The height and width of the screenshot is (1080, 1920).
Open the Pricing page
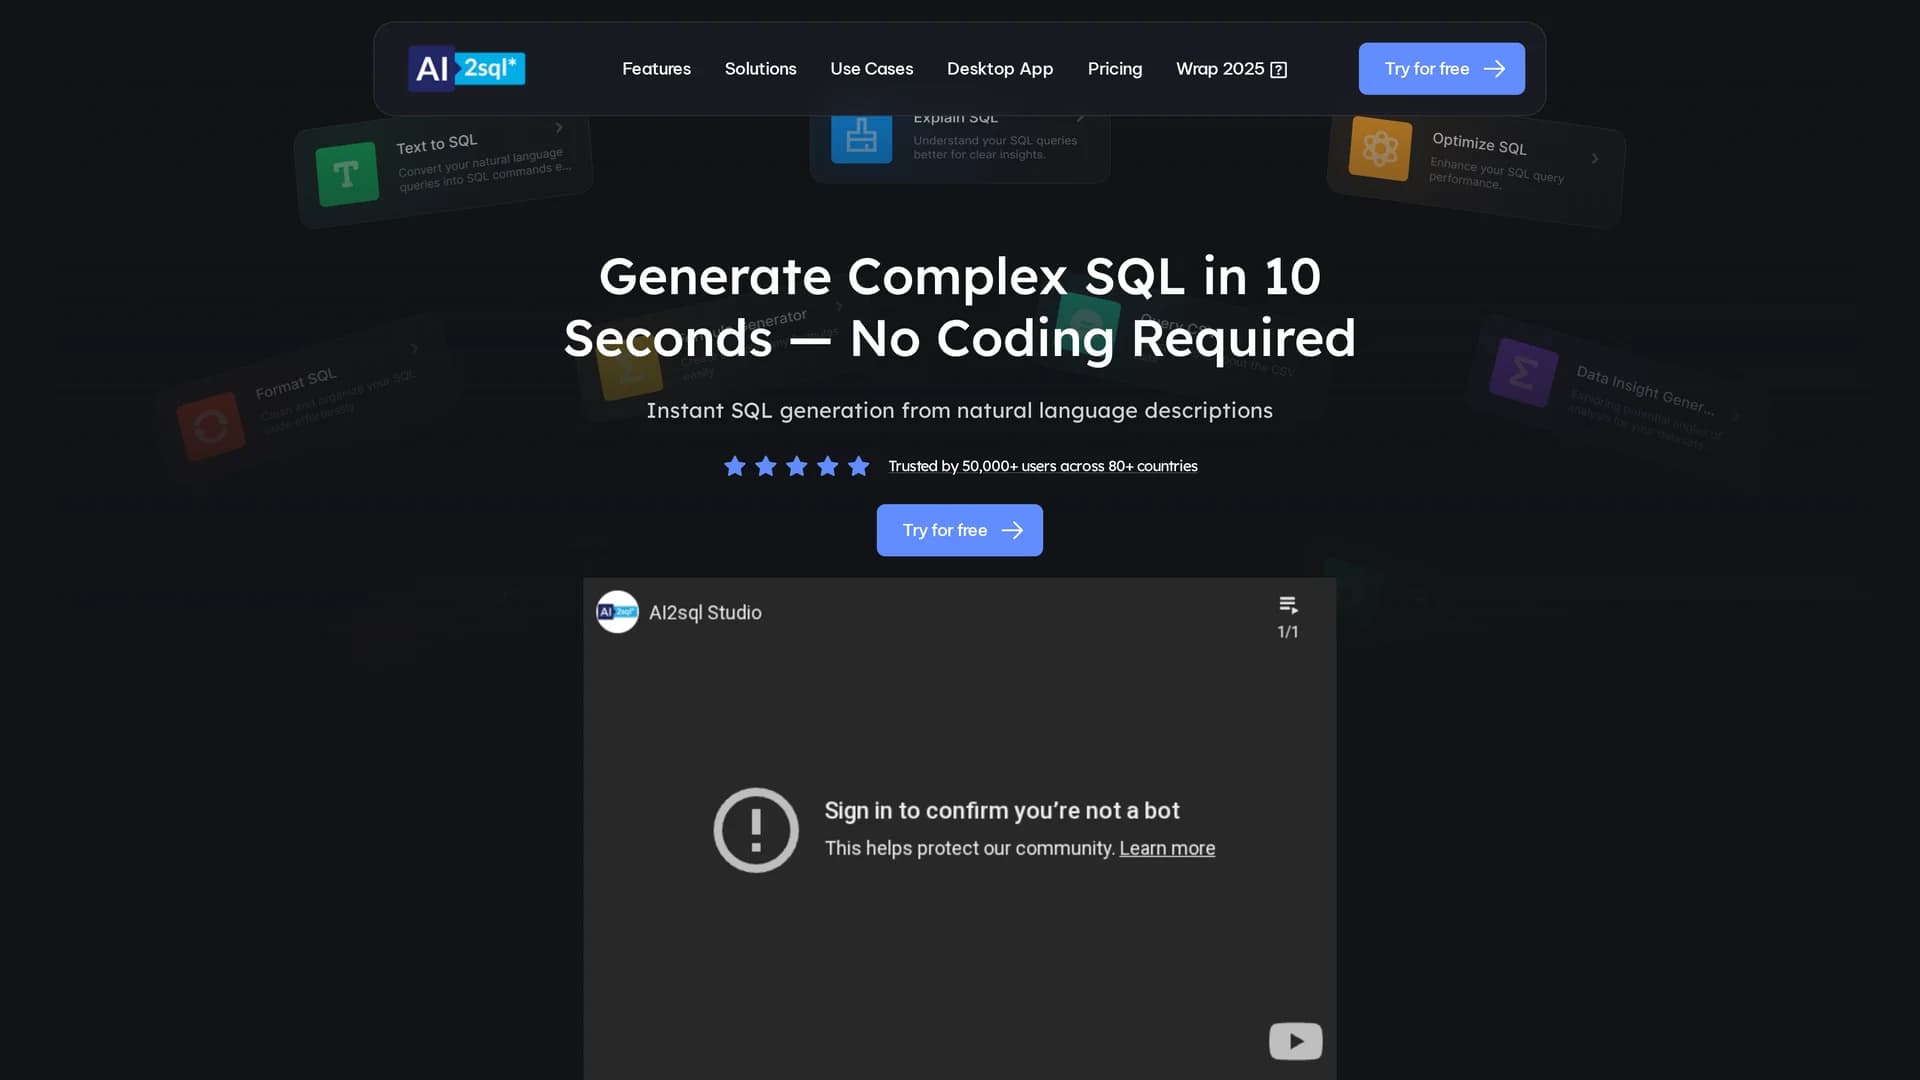point(1114,69)
